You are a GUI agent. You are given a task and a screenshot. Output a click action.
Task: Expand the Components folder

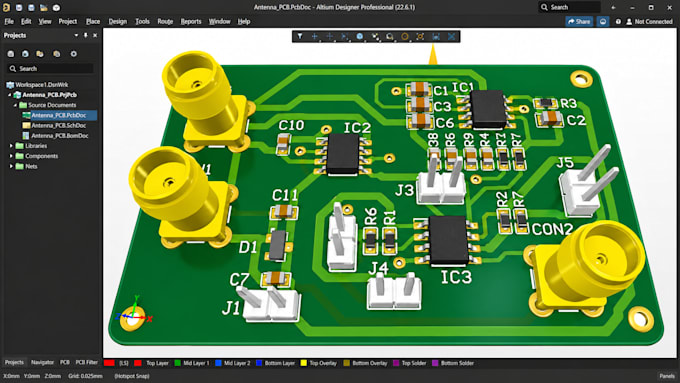11,156
